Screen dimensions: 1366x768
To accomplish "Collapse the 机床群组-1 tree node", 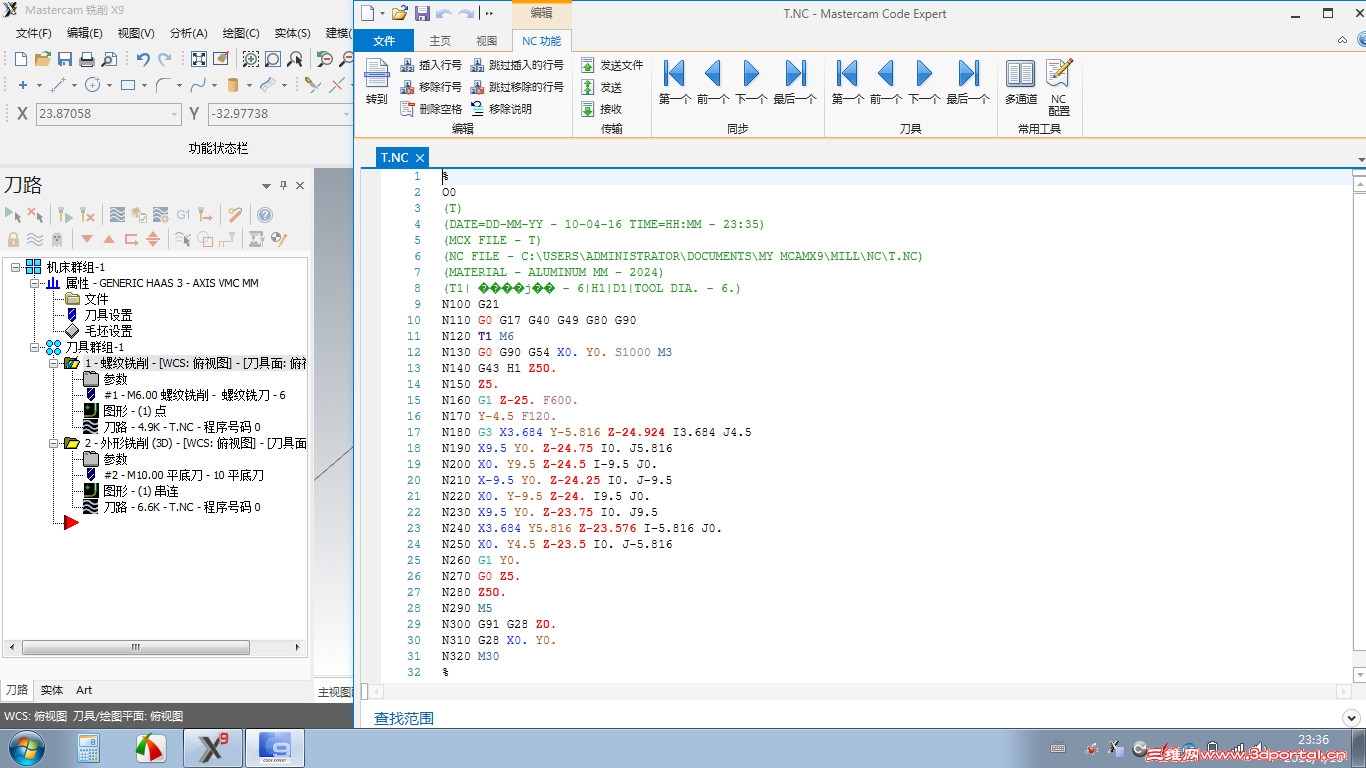I will 16,267.
